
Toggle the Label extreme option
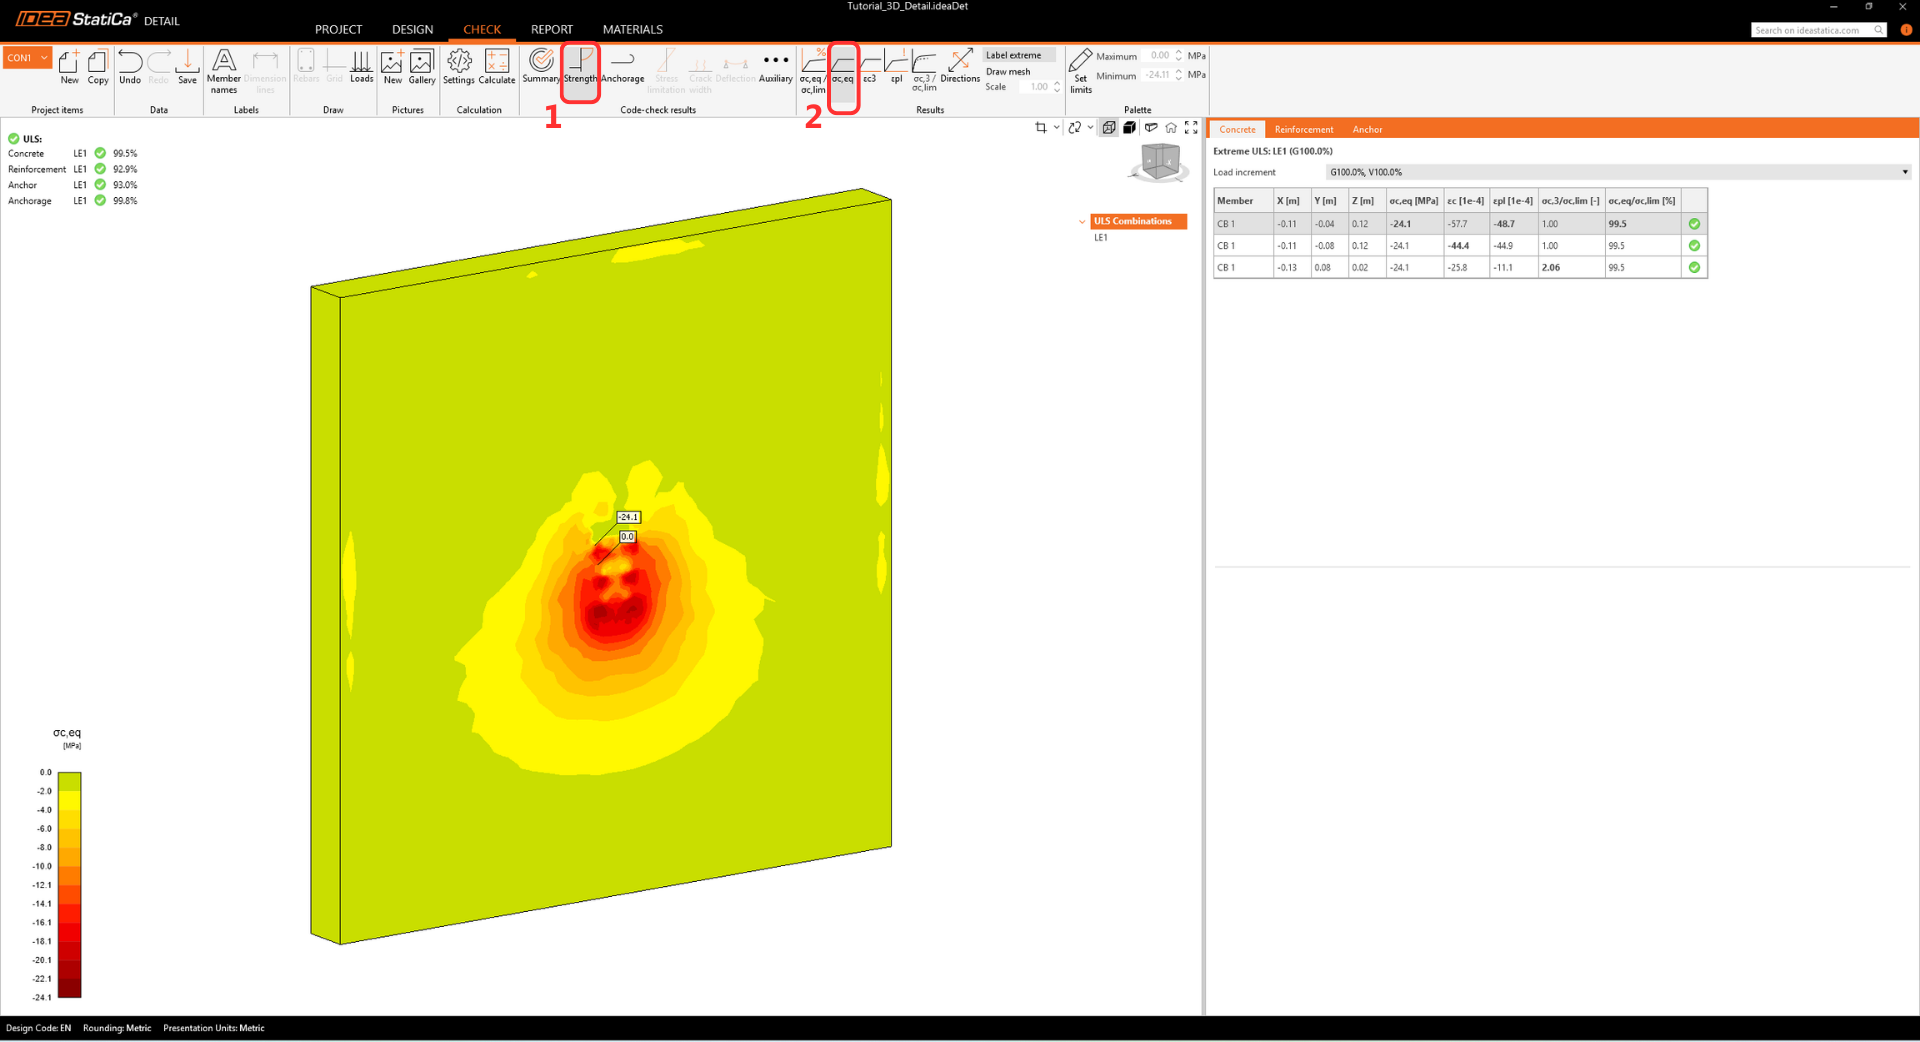tap(1014, 55)
